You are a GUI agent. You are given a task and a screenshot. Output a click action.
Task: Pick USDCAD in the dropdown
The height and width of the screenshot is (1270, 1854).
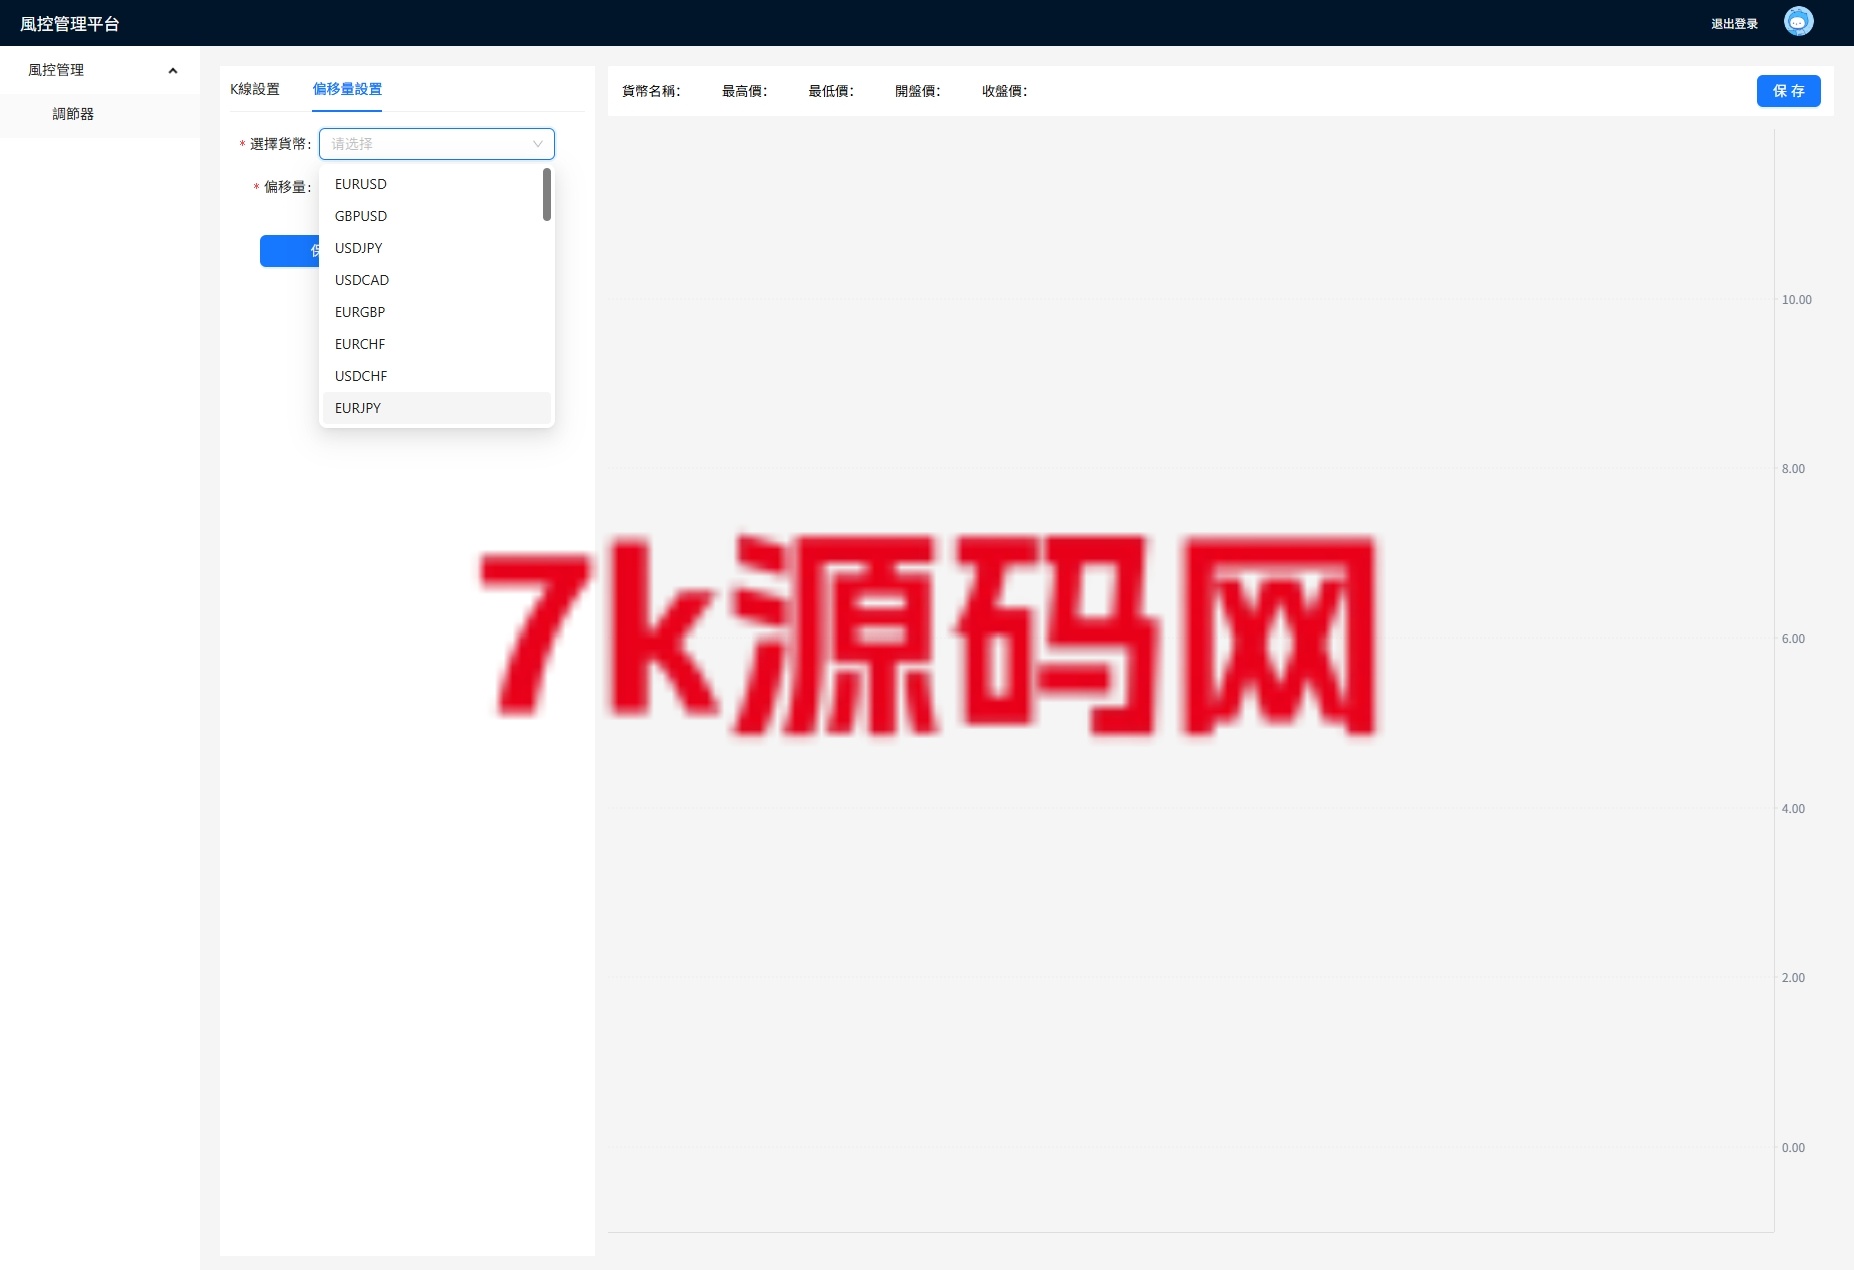point(436,280)
